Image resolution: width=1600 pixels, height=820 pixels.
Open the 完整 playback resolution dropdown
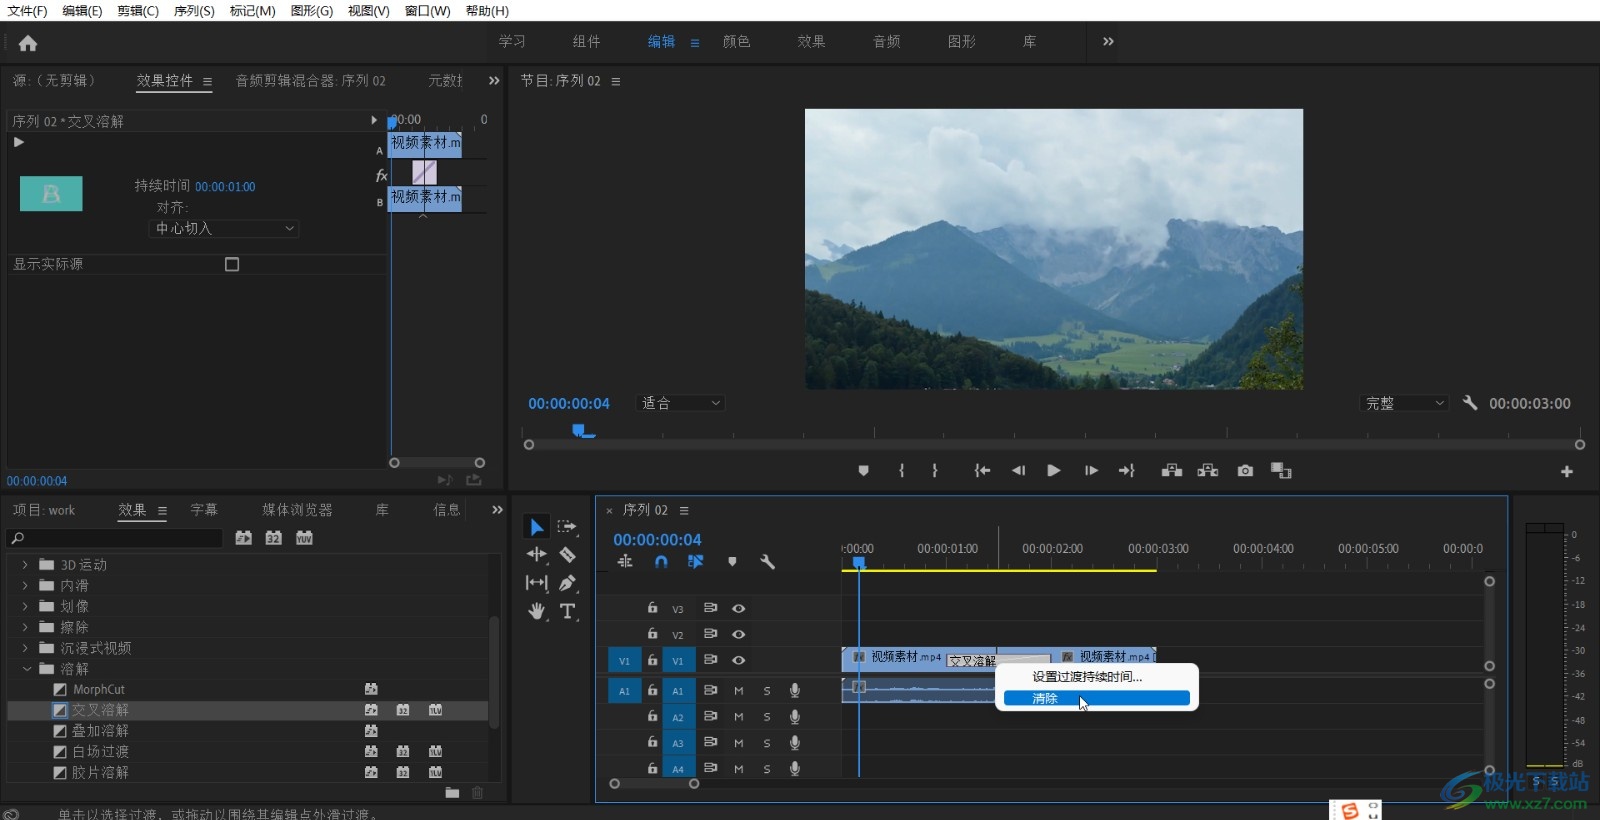[1405, 403]
